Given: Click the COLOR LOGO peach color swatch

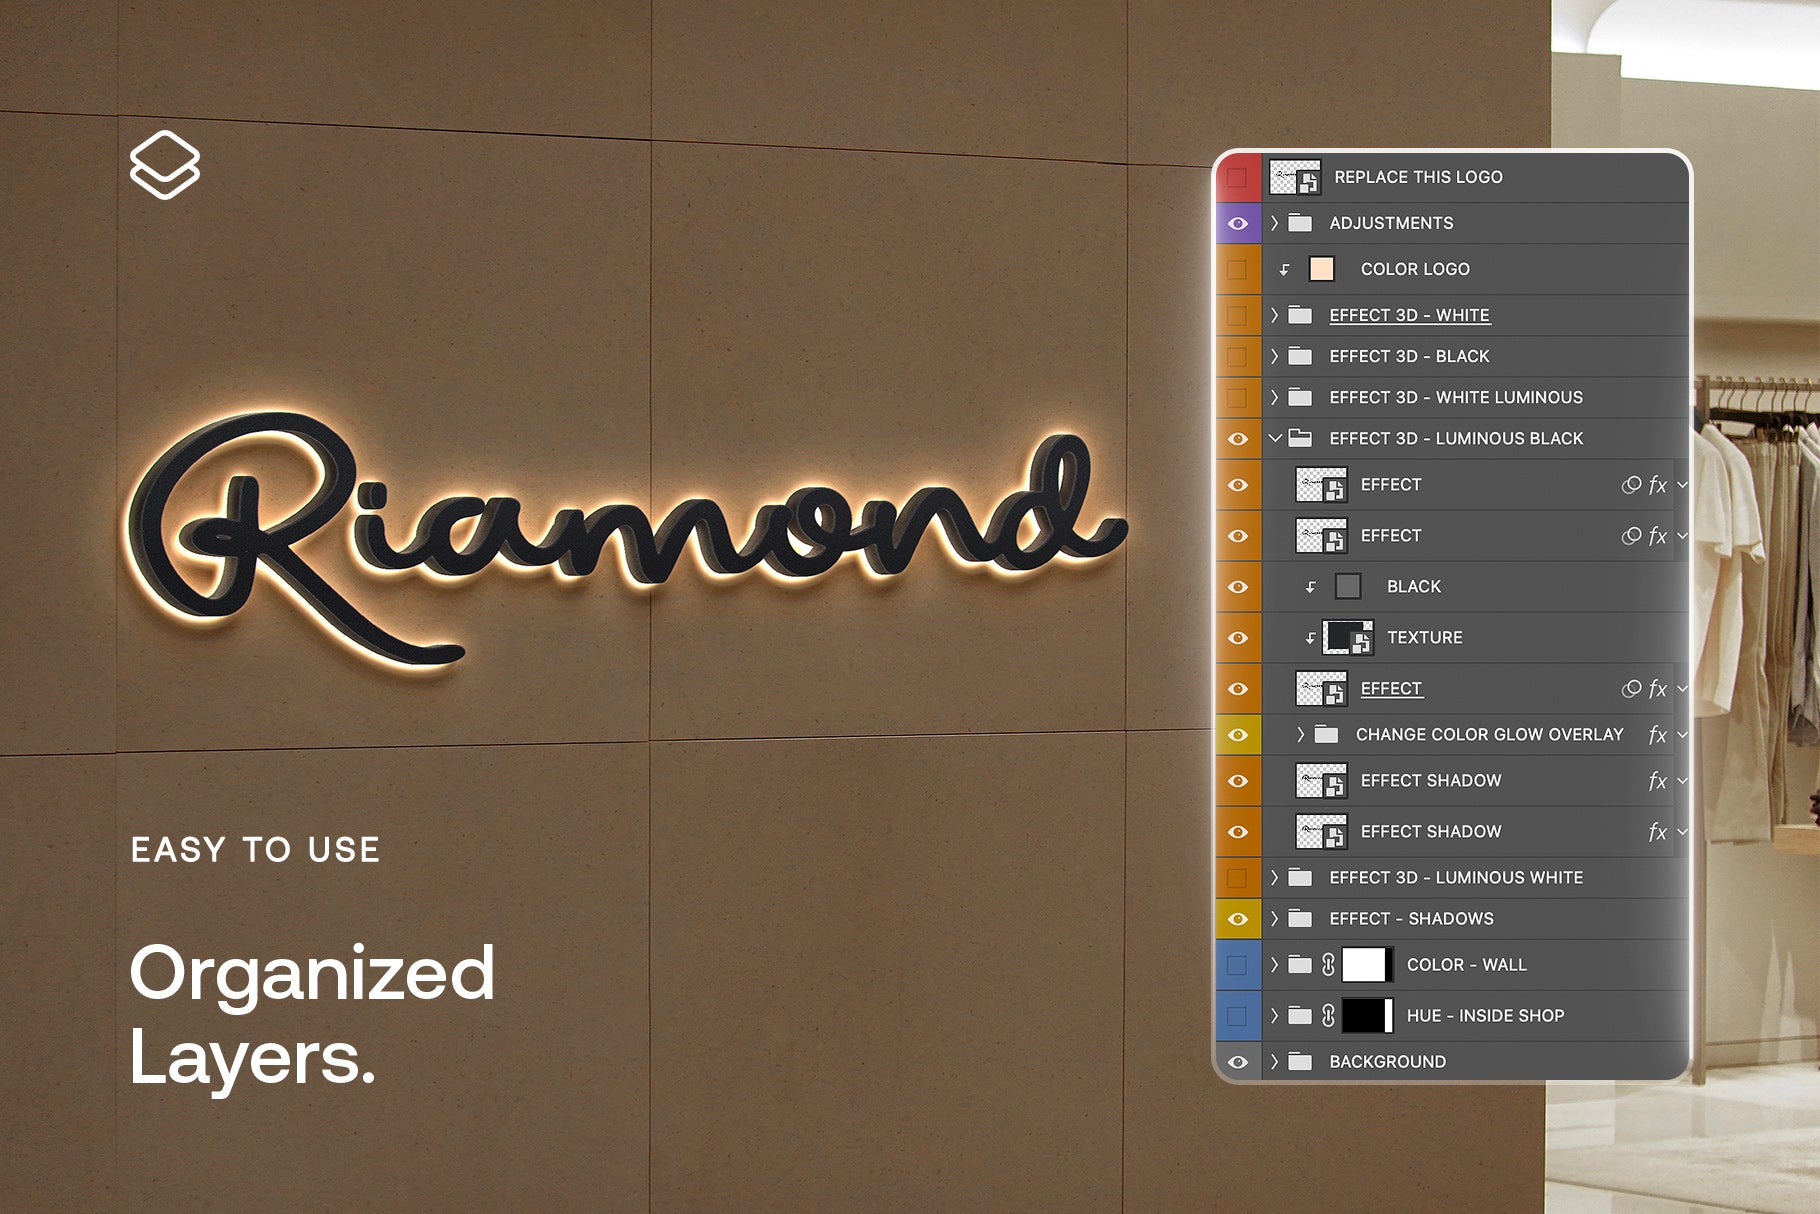Looking at the screenshot, I should 1322,269.
